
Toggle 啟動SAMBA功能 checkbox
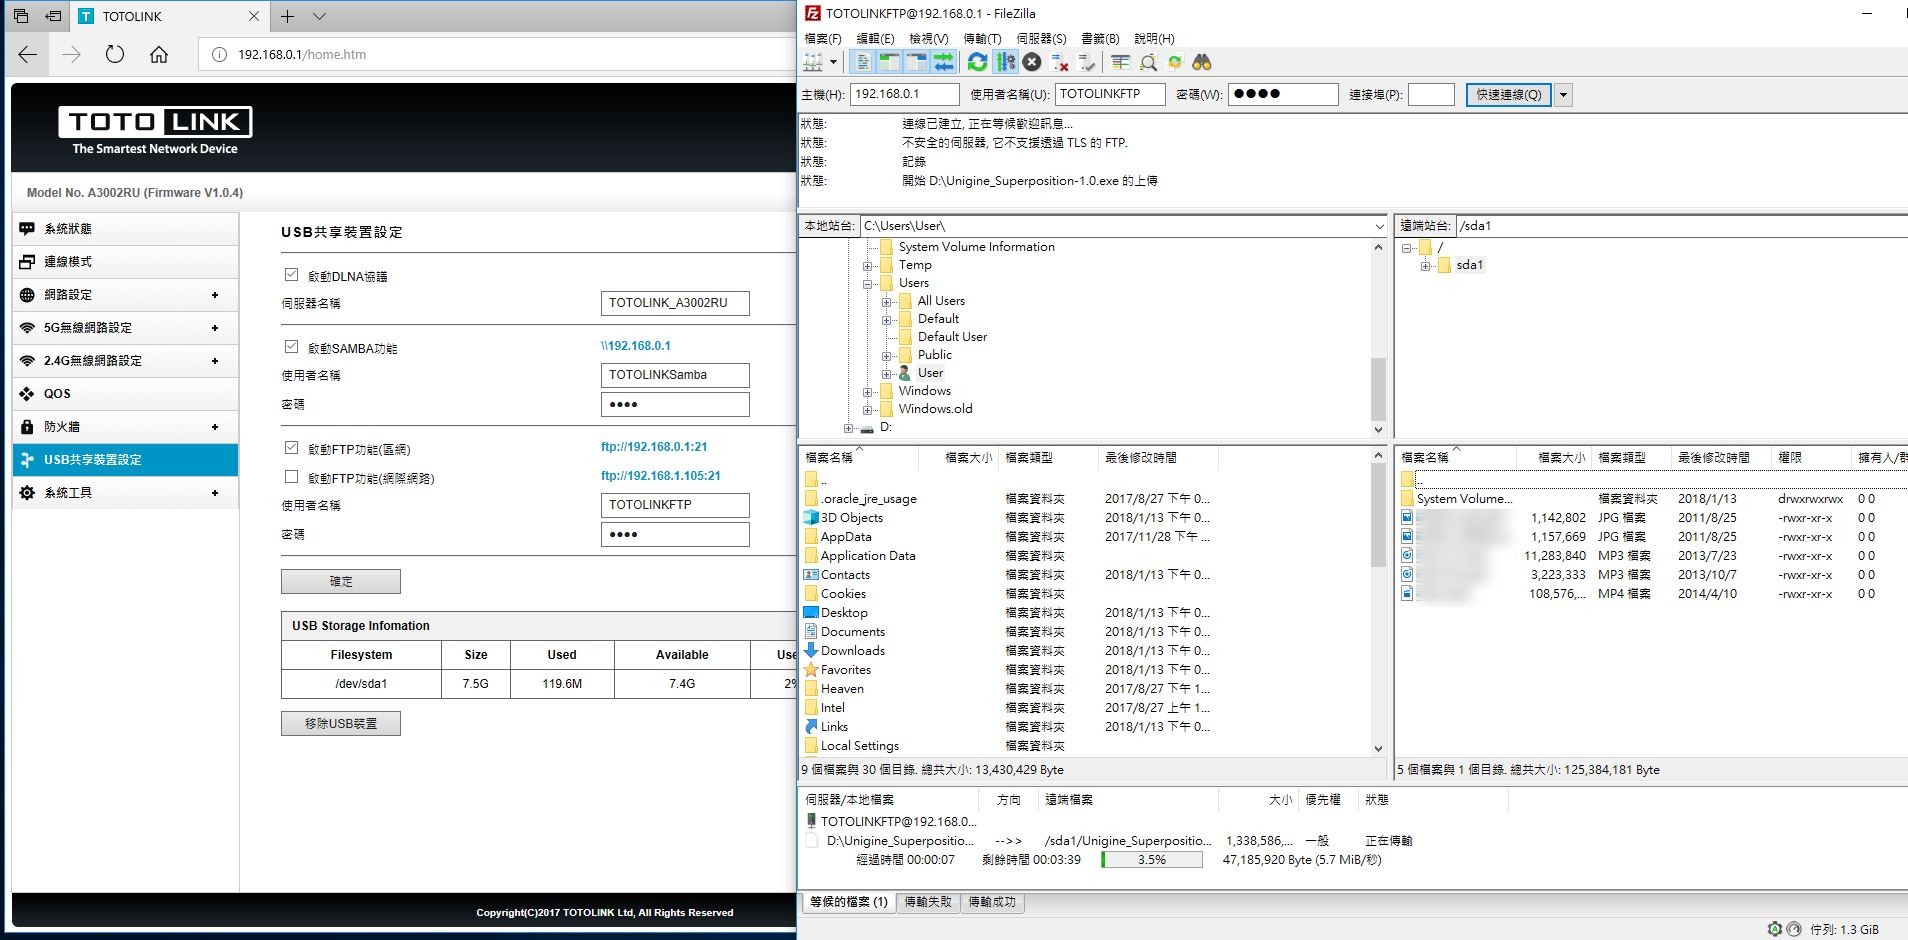(x=291, y=346)
